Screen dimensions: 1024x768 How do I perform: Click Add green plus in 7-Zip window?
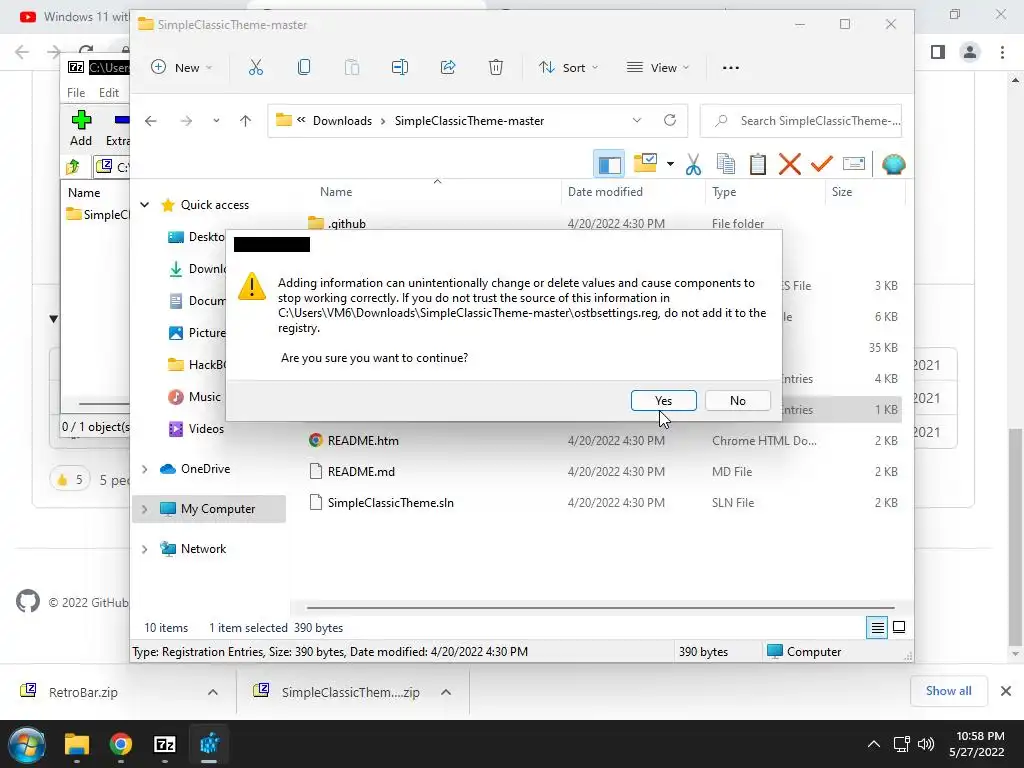81,128
